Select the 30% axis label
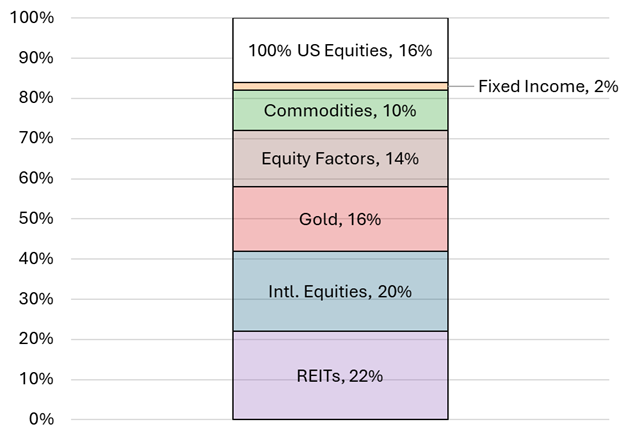Viewport: 624px width, 438px height. (x=38, y=299)
